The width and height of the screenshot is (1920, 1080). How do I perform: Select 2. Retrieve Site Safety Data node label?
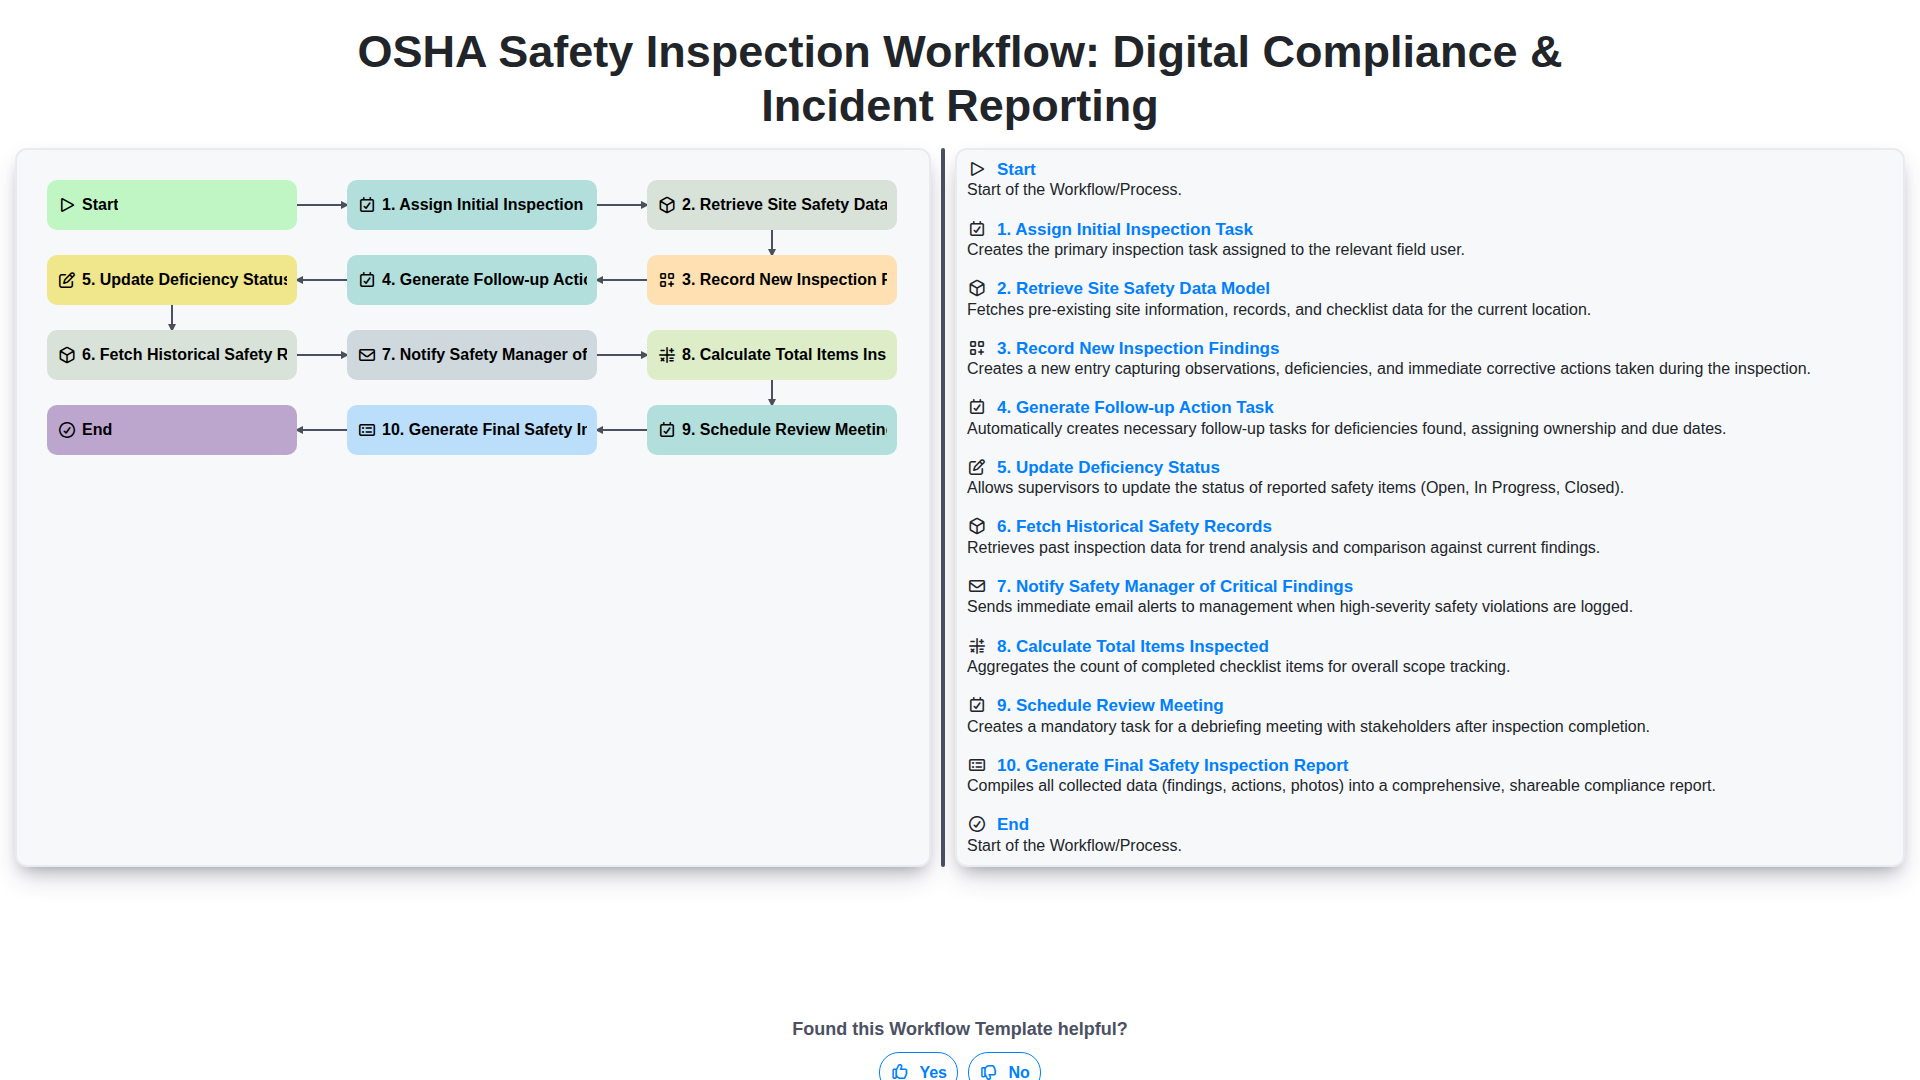(x=784, y=205)
